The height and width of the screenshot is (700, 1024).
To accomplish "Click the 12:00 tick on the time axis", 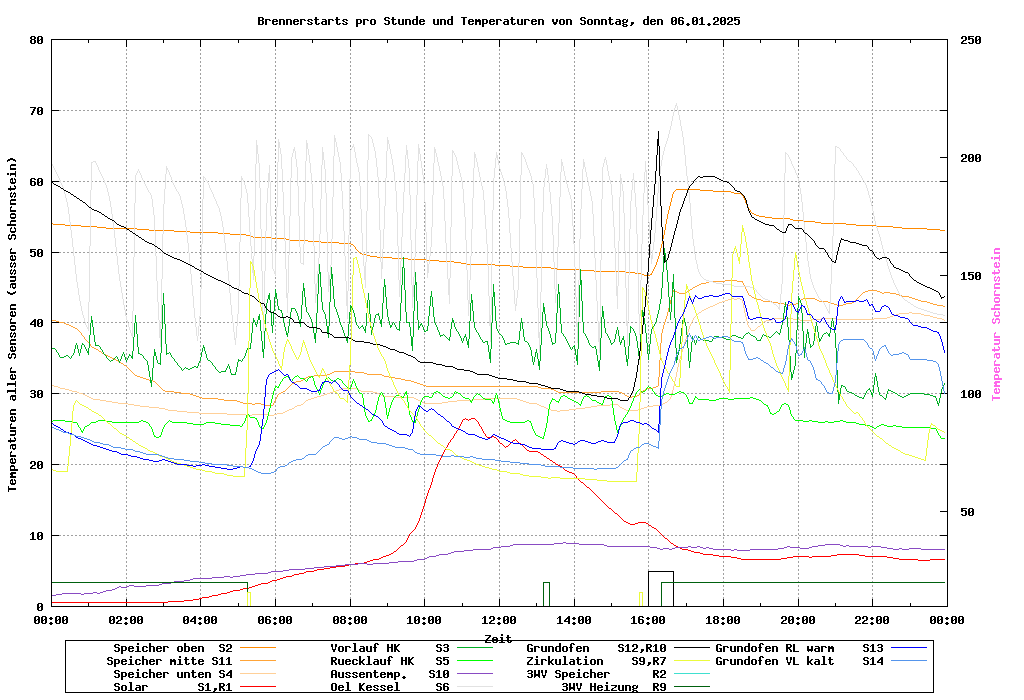I will pyautogui.click(x=499, y=620).
